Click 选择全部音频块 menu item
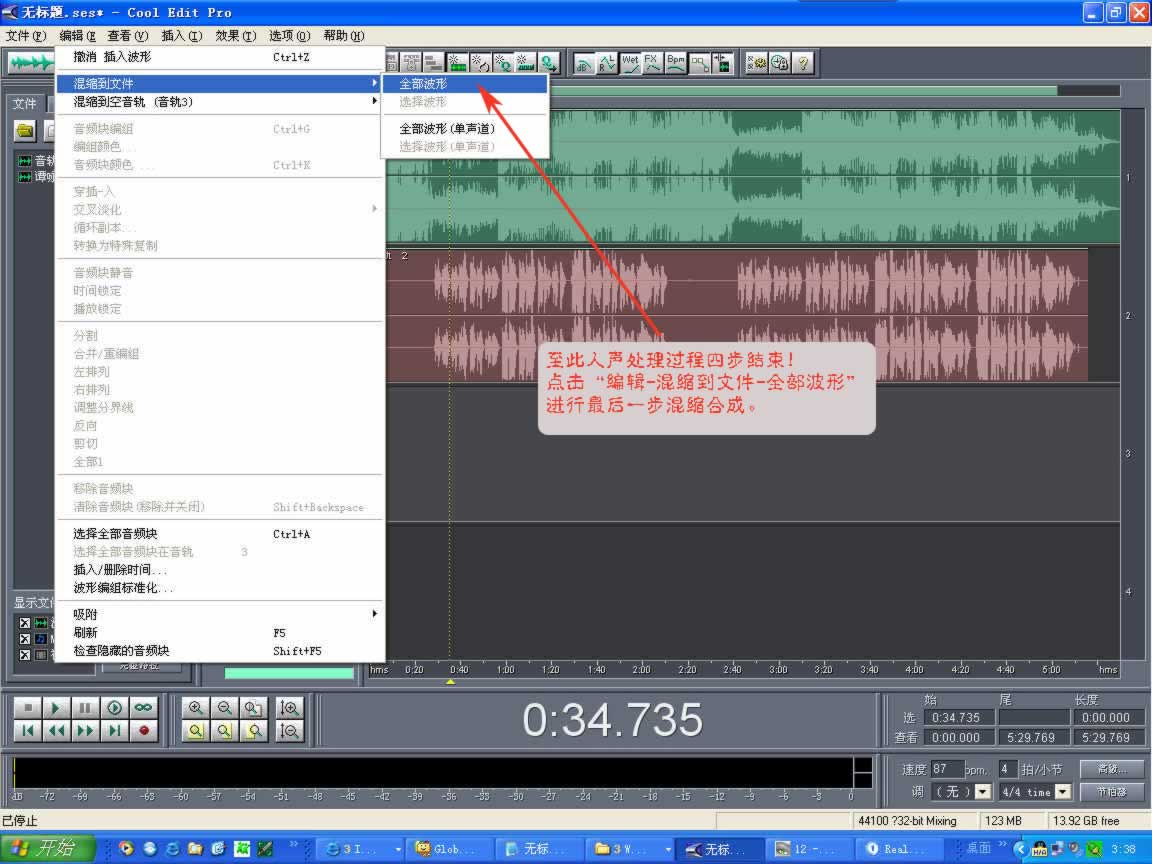This screenshot has width=1152, height=864. pos(220,533)
